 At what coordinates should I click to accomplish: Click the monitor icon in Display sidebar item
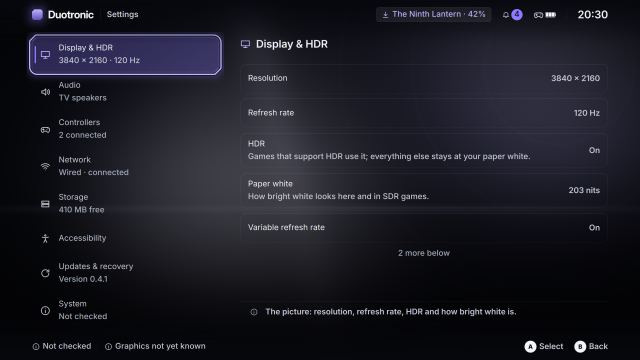click(45, 55)
